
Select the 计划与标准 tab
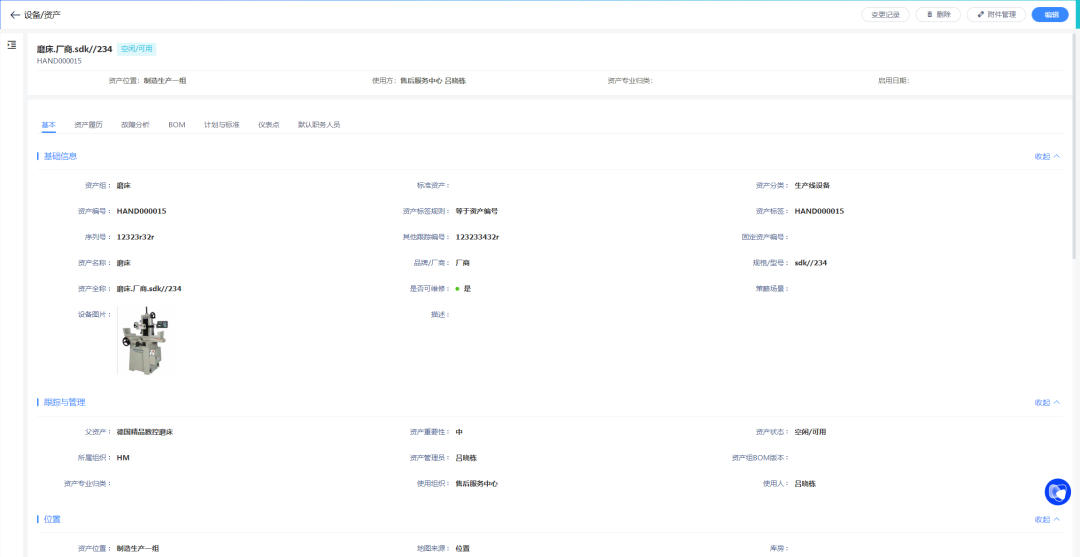coord(221,125)
